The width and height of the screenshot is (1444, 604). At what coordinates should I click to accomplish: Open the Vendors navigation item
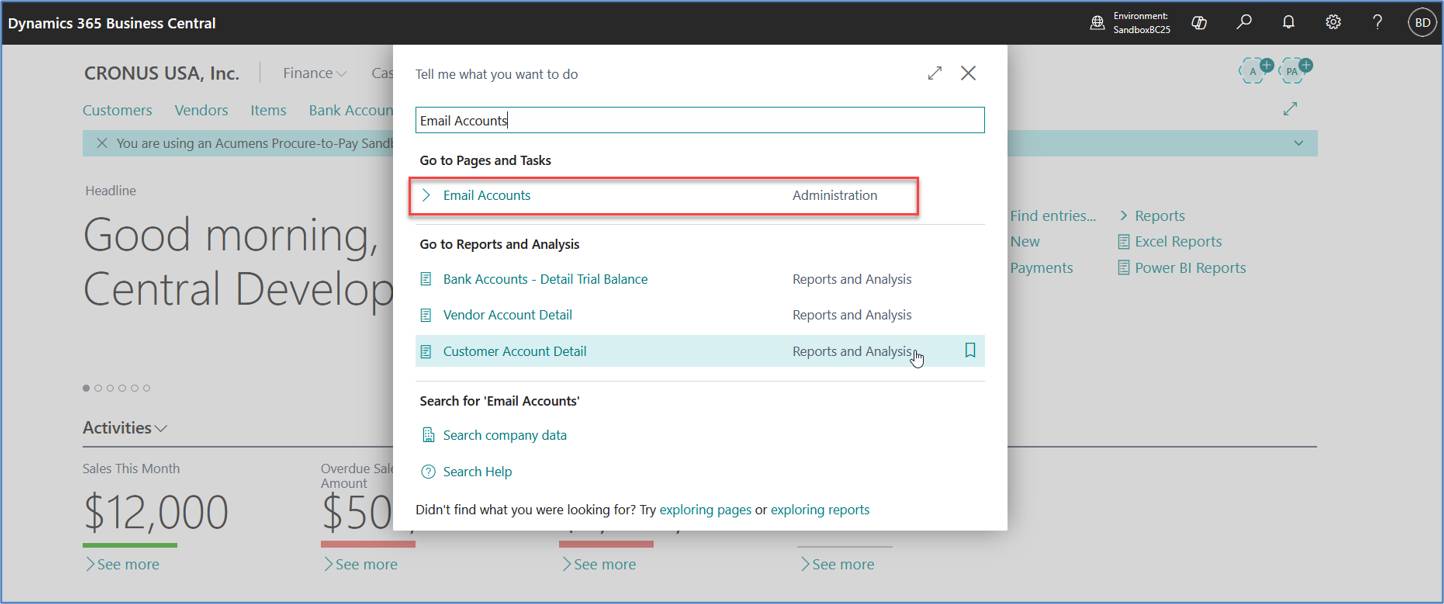point(201,110)
